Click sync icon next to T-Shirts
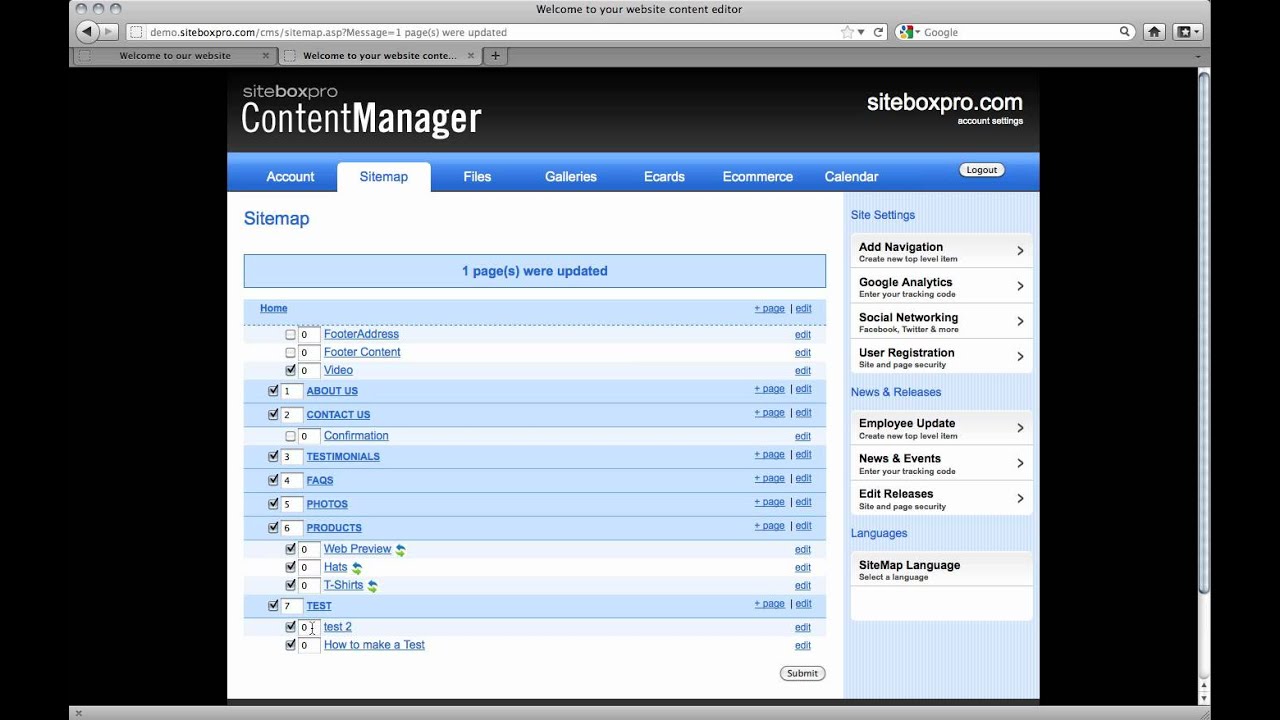Screen dimensions: 1280x720 [373, 586]
